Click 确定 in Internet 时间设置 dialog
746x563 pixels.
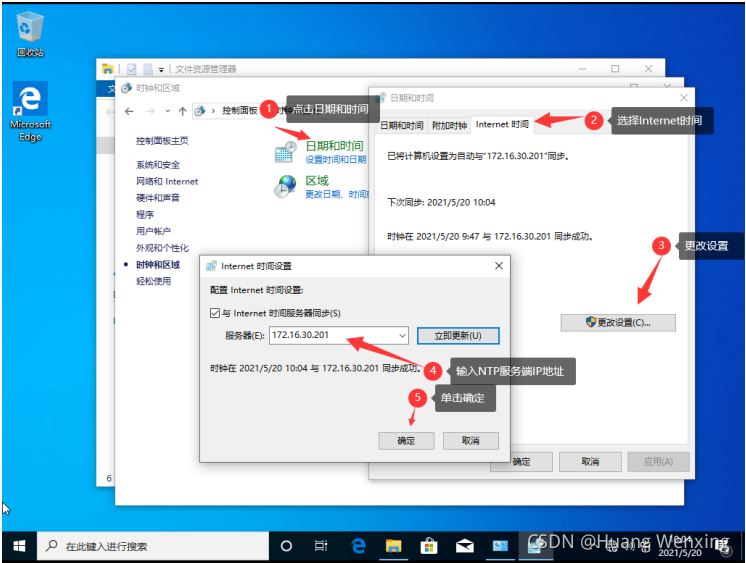pyautogui.click(x=406, y=441)
